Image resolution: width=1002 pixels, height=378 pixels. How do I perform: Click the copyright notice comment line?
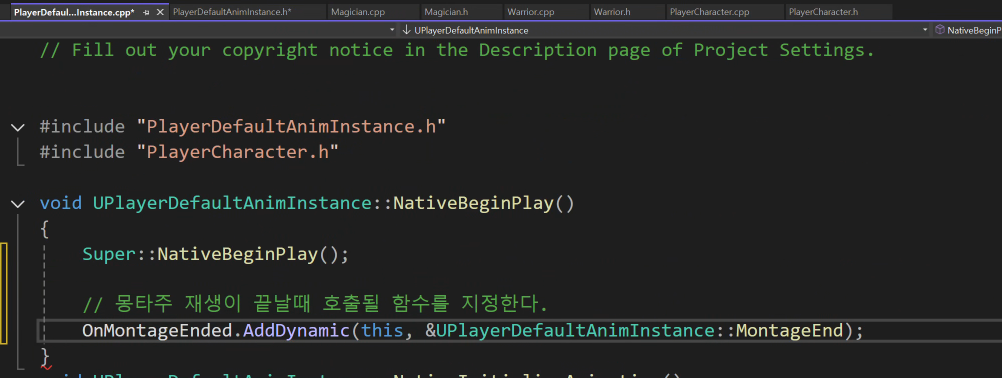tap(457, 50)
